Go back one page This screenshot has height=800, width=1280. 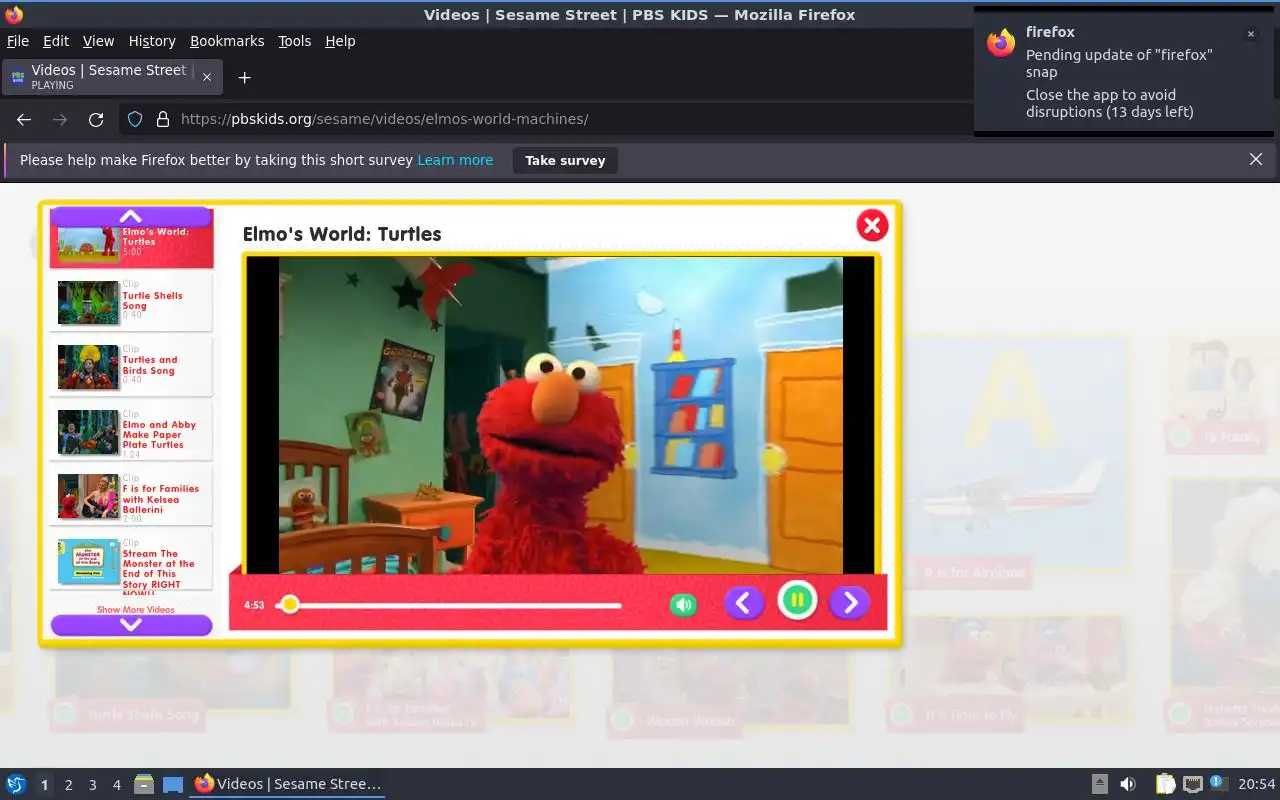[x=24, y=119]
